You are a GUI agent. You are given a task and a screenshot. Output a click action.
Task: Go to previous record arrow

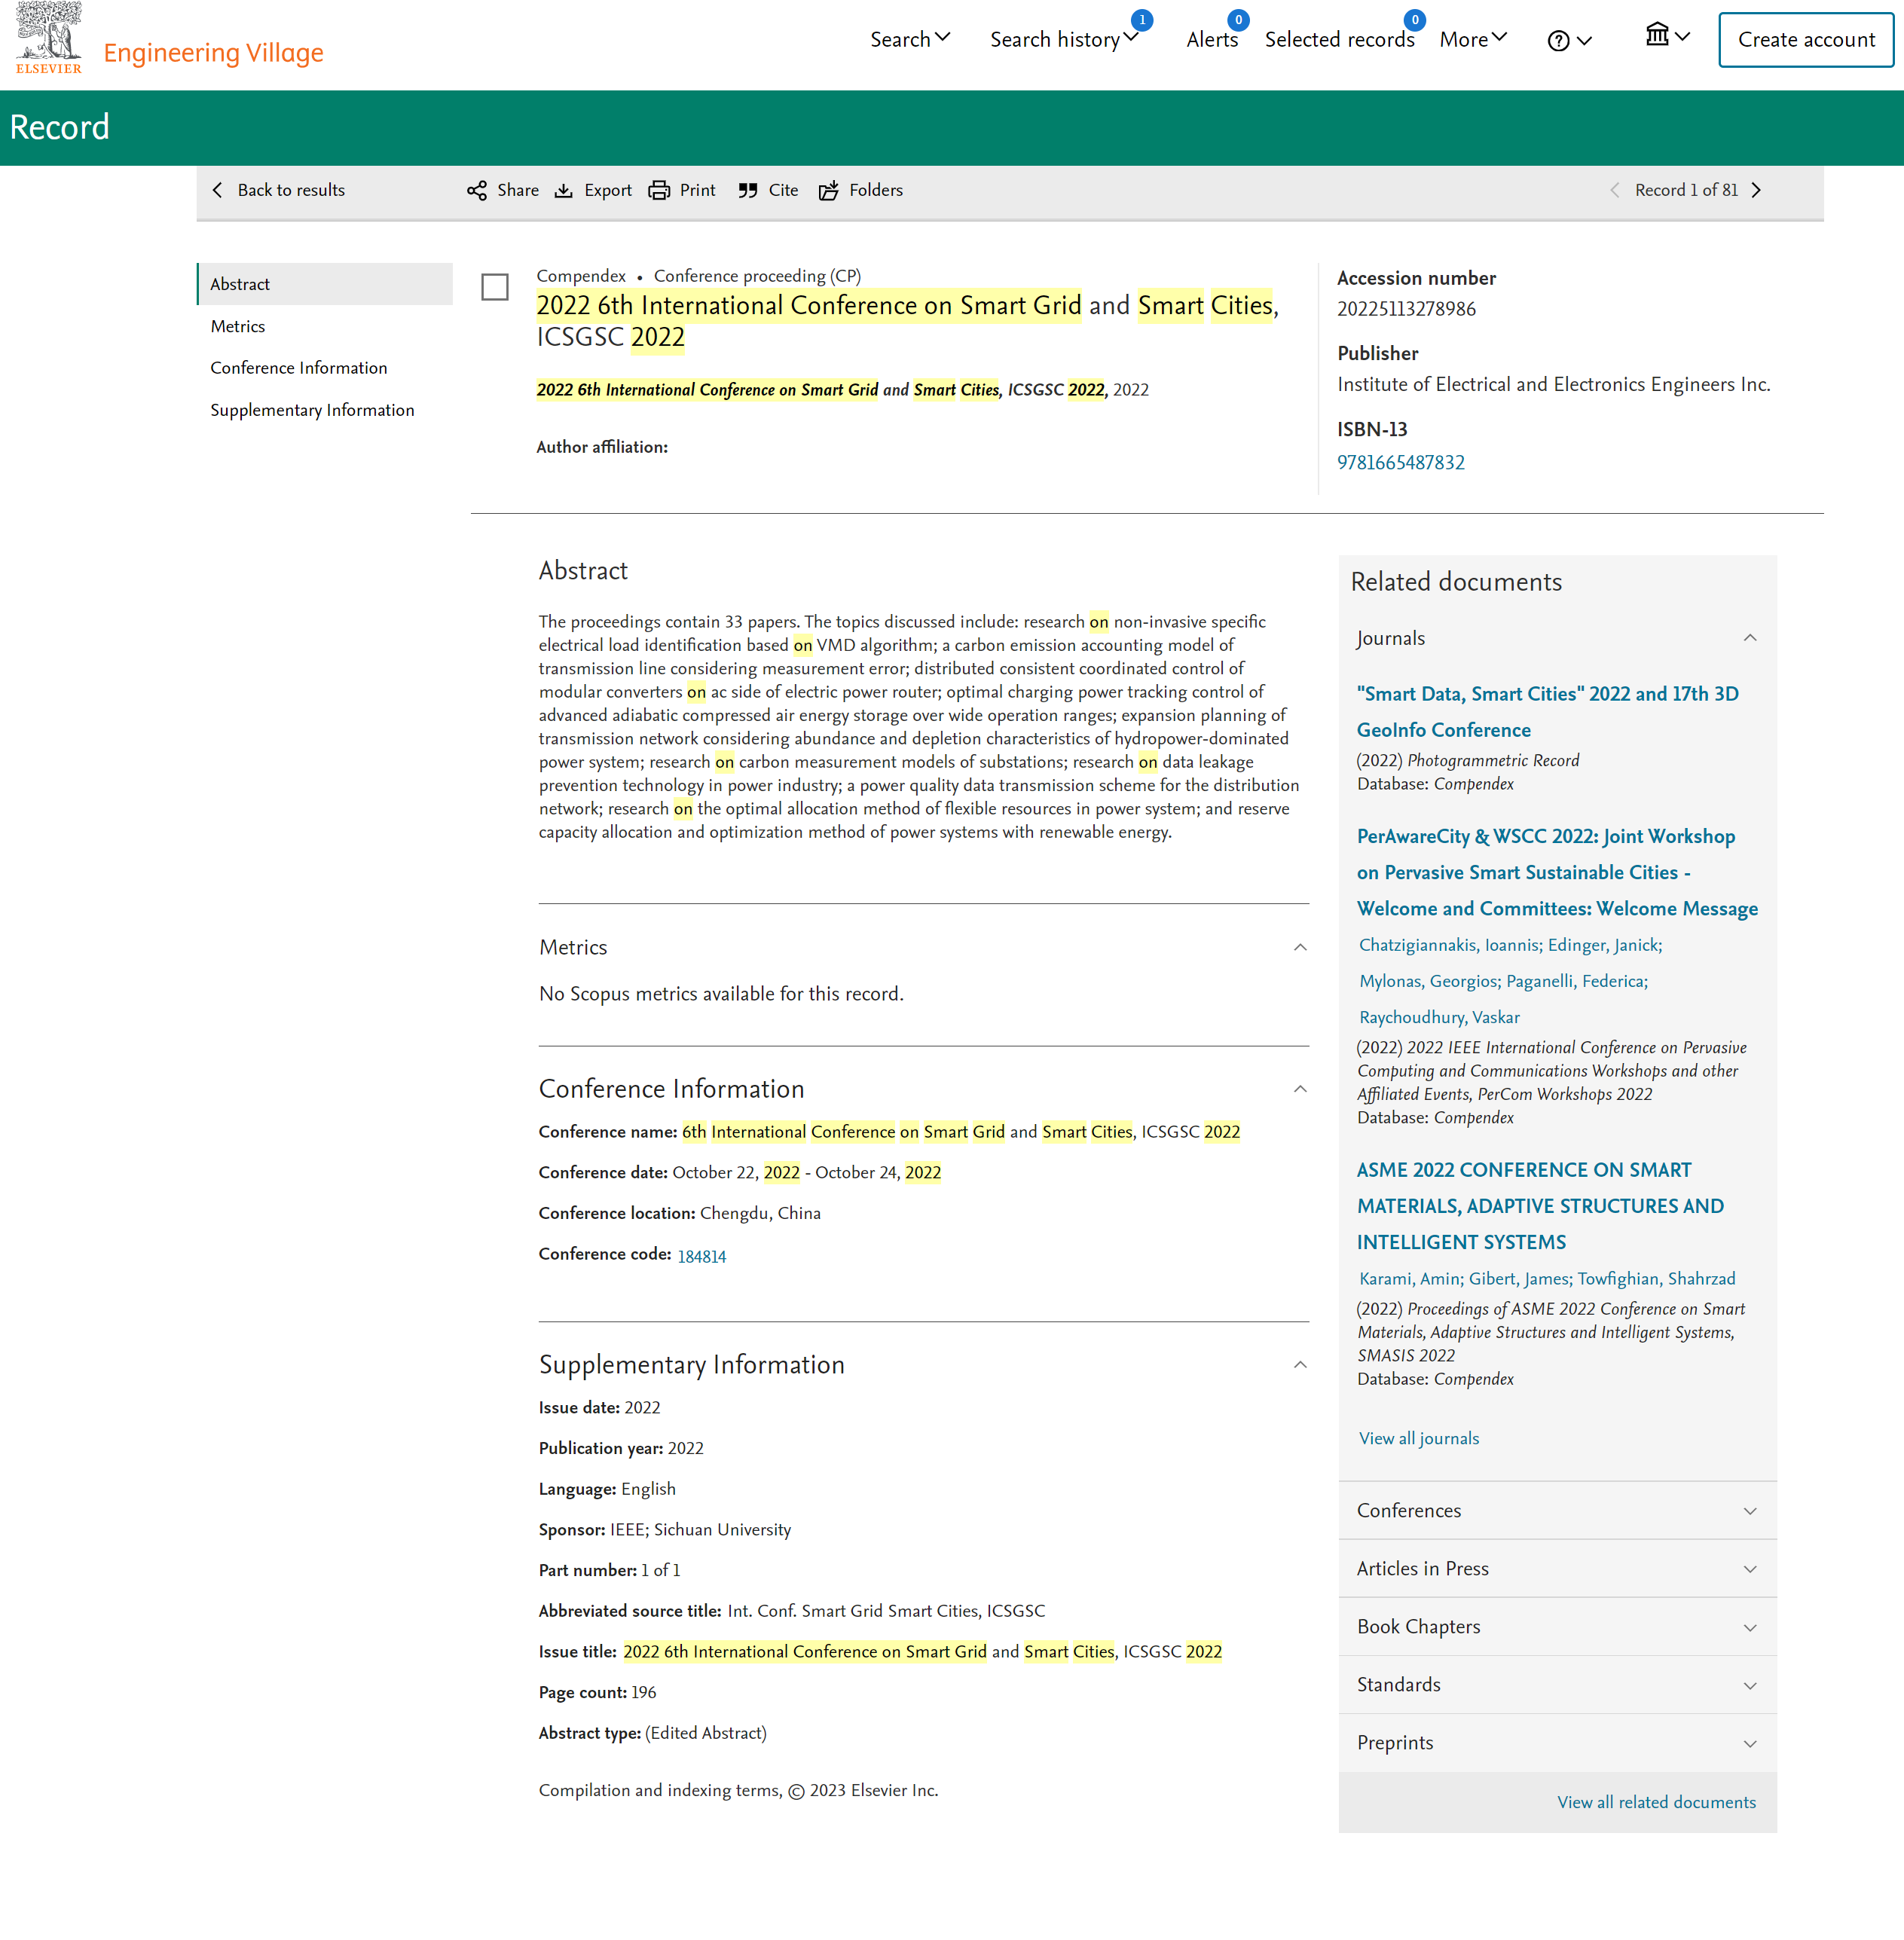(x=1615, y=190)
